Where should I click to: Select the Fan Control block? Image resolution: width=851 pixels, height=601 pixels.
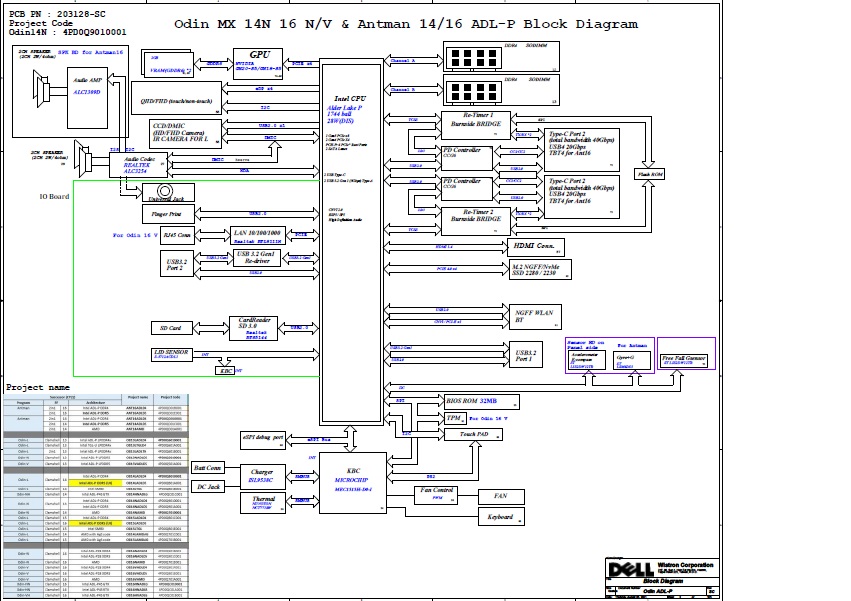(436, 495)
